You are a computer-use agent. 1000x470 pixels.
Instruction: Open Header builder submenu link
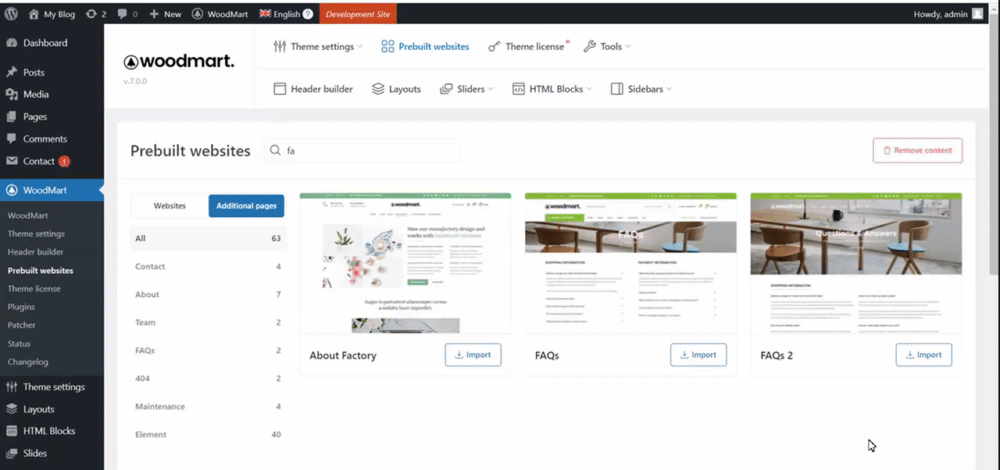point(35,252)
